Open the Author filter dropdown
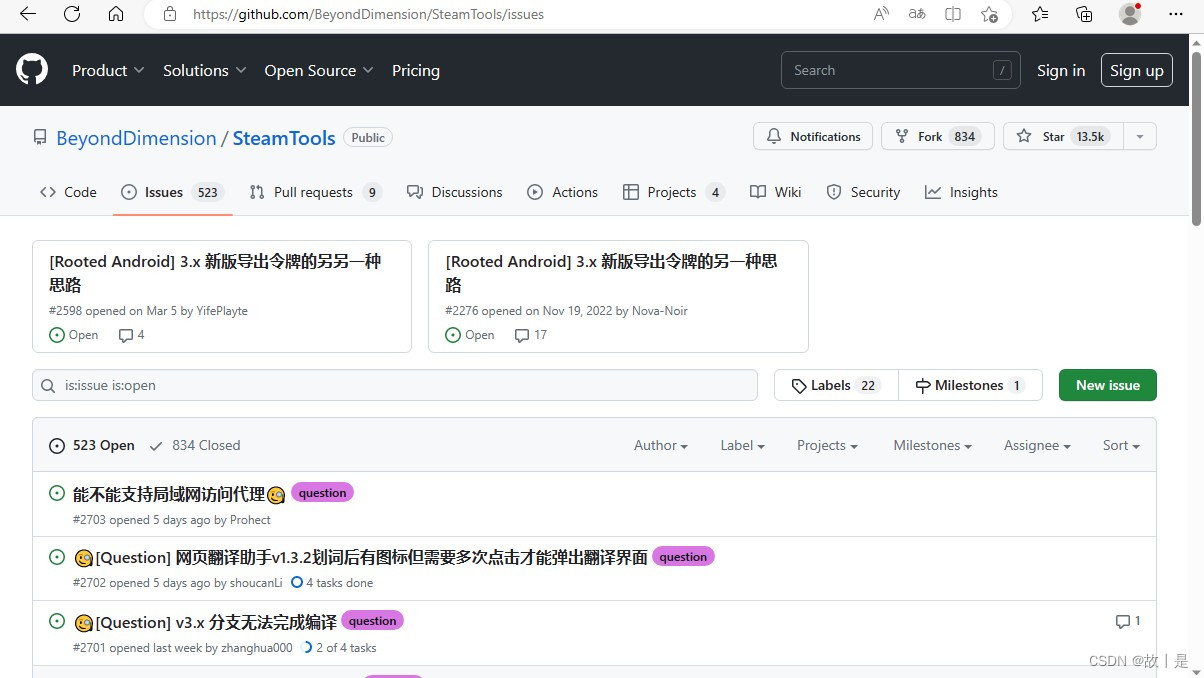The image size is (1204, 678). coord(661,445)
